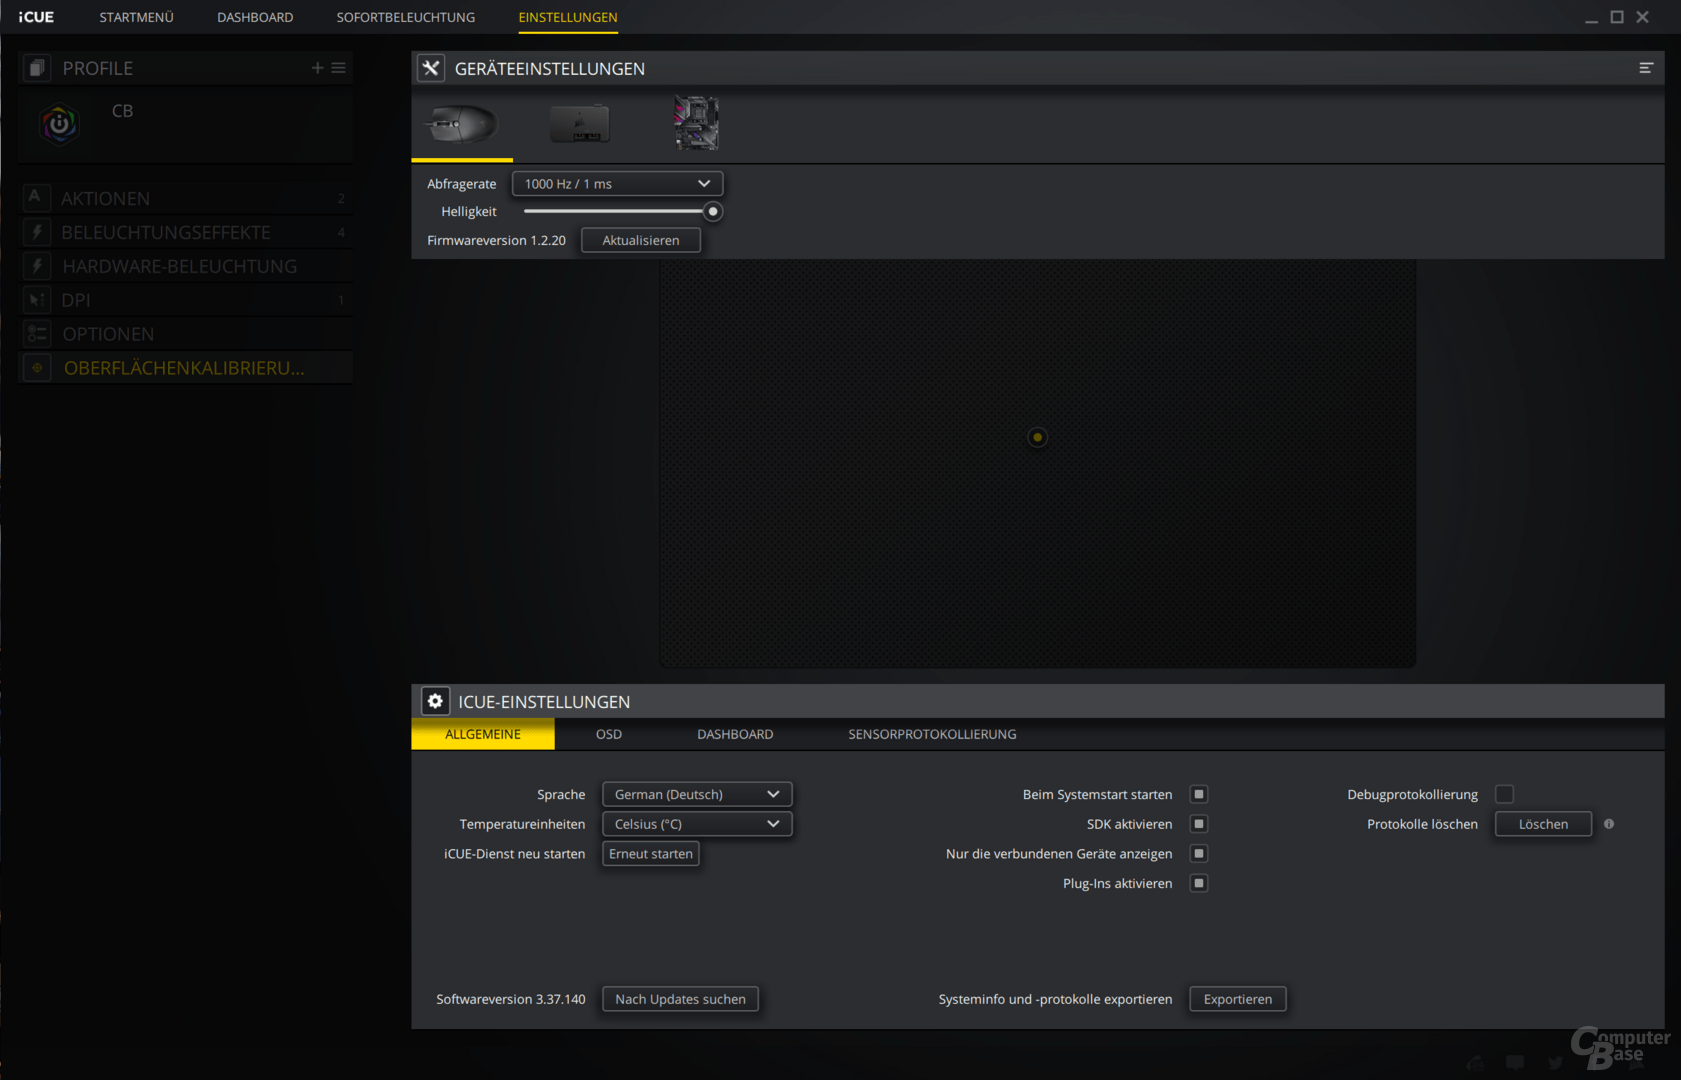Select the mousepad device thumbnail
The height and width of the screenshot is (1080, 1681).
580,124
